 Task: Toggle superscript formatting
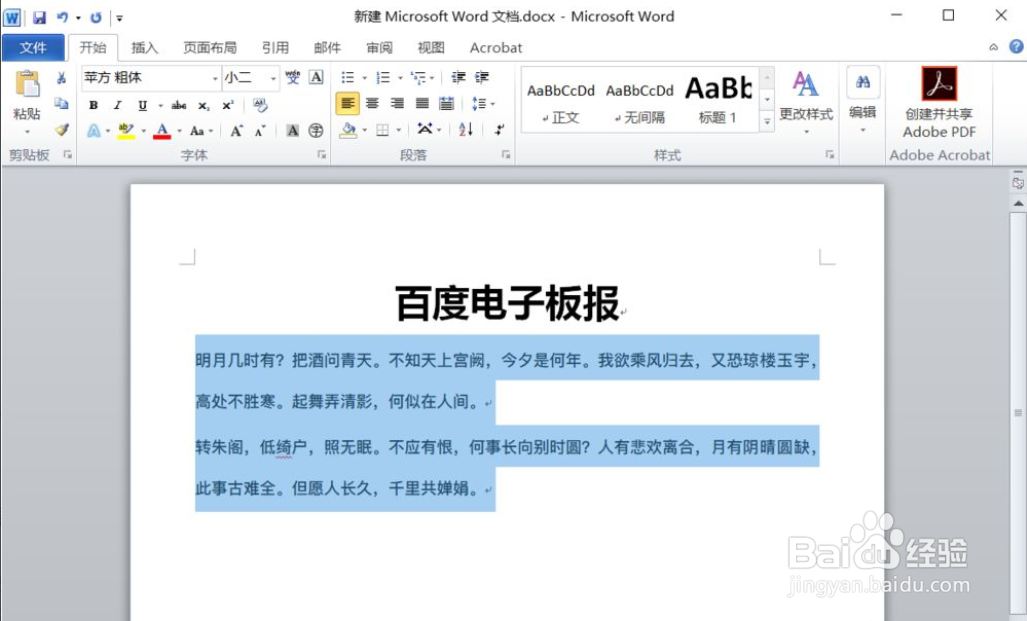228,105
